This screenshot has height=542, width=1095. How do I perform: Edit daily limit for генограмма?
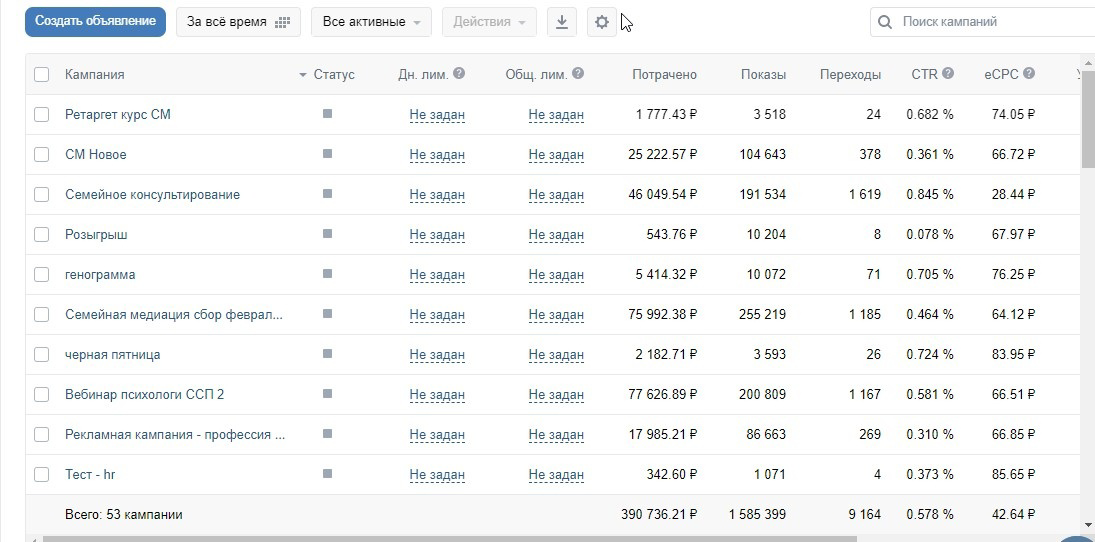tap(437, 274)
